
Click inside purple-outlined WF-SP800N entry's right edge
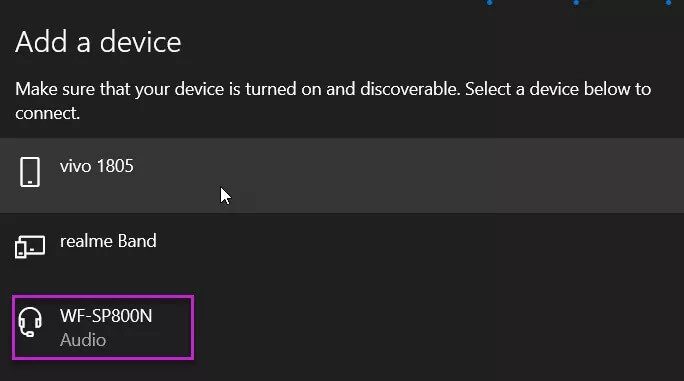[183, 327]
